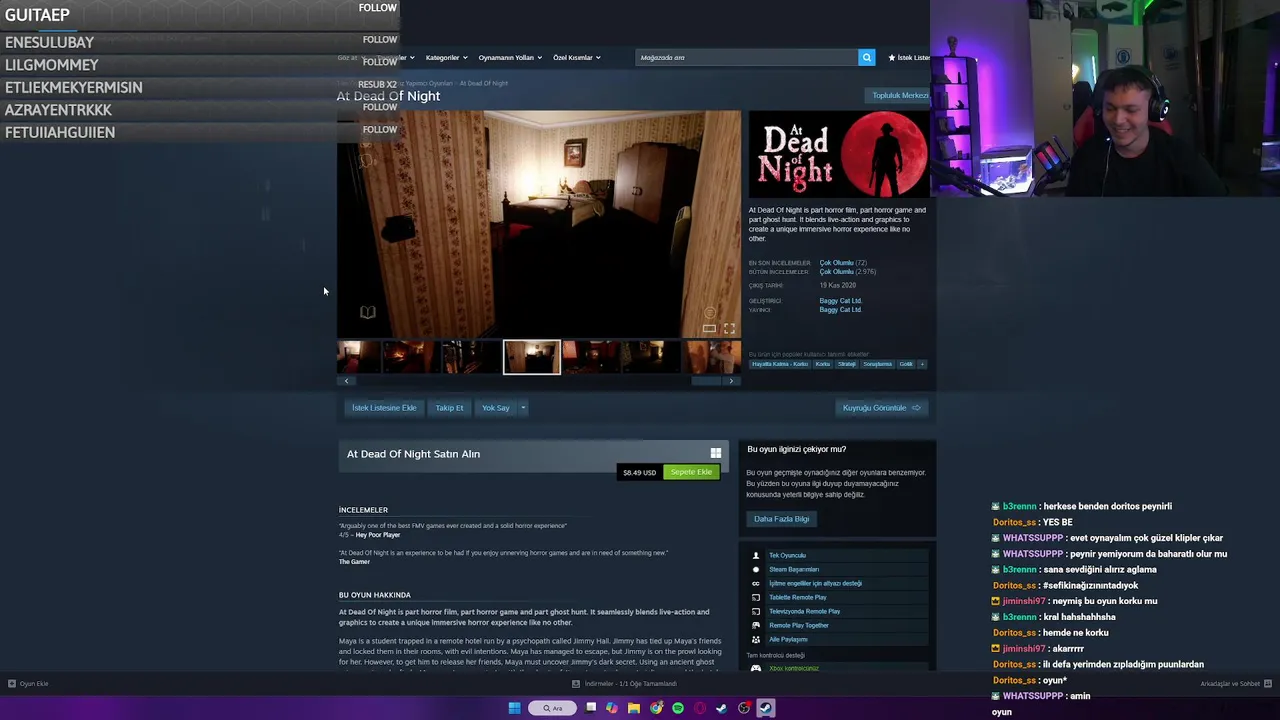Click the Soruşturma tag
The image size is (1280, 720).
point(877,364)
